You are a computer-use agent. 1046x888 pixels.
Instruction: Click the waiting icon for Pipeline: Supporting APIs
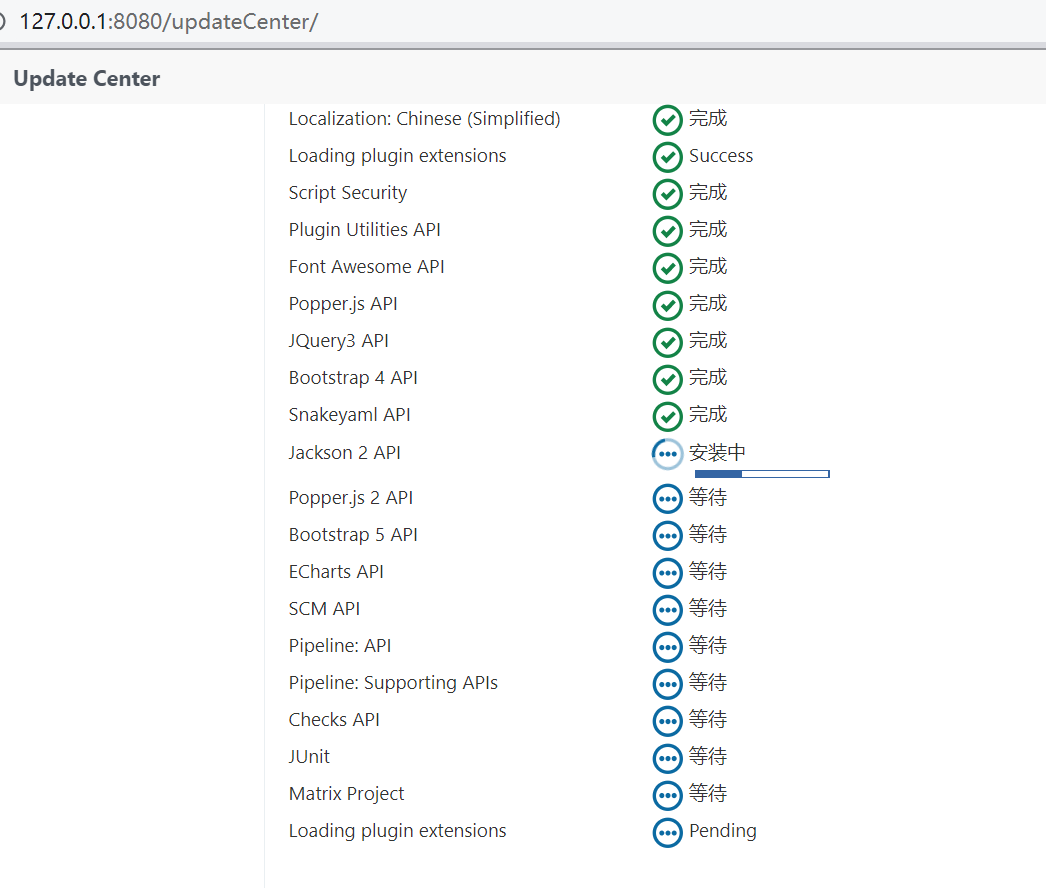[667, 684]
